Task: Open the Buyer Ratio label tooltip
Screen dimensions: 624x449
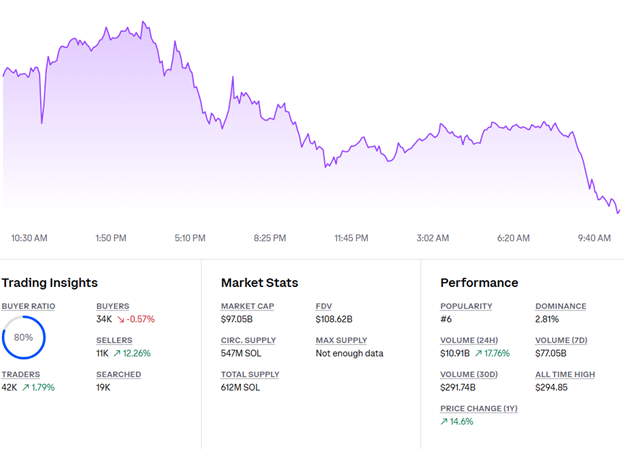Action: pos(28,306)
